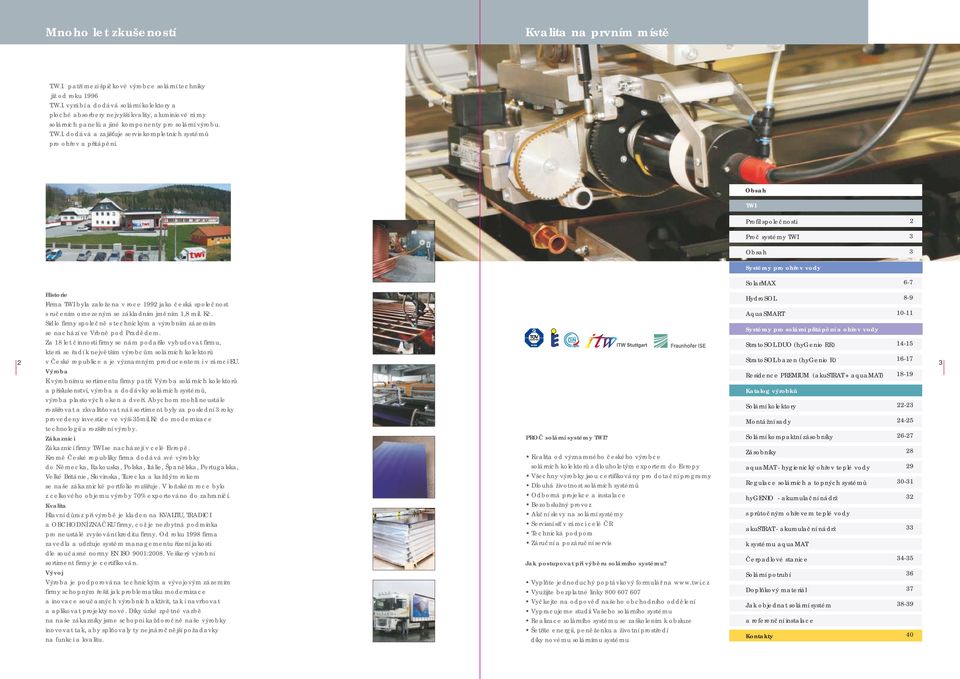Go to 'Montážní sady' pages 24-25 entry
Image resolution: width=960 pixels, height=679 pixels.
pos(825,421)
